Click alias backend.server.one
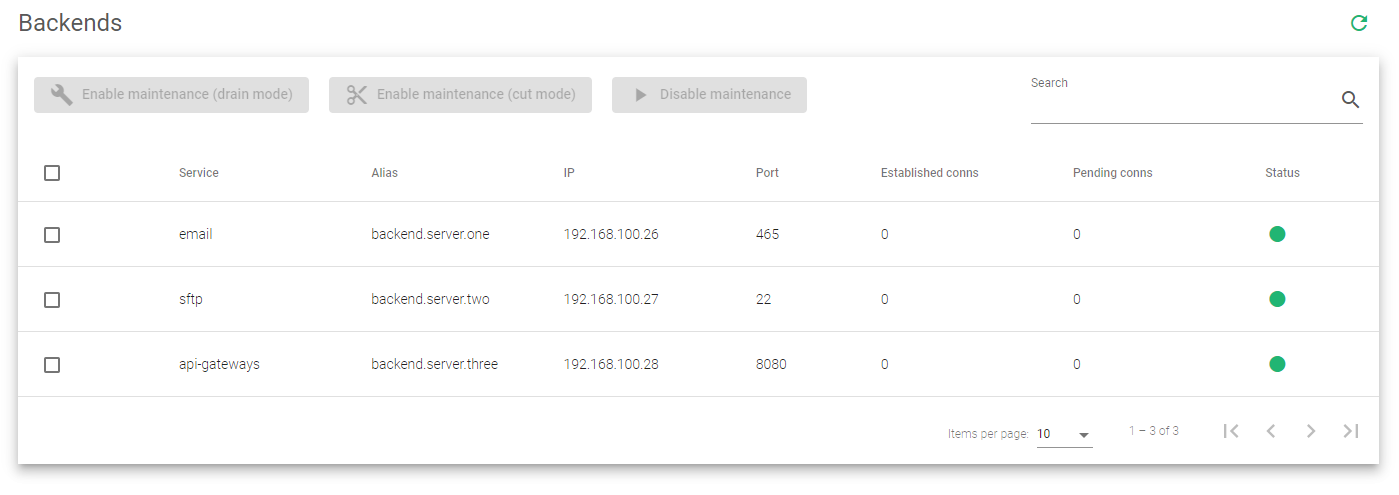 [x=430, y=234]
